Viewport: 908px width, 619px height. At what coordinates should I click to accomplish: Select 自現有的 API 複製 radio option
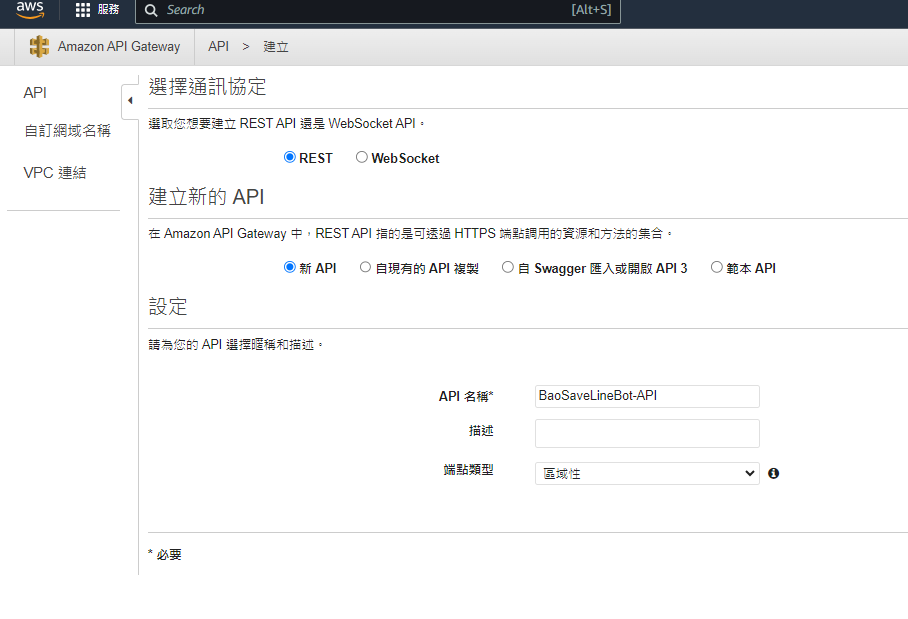[365, 267]
